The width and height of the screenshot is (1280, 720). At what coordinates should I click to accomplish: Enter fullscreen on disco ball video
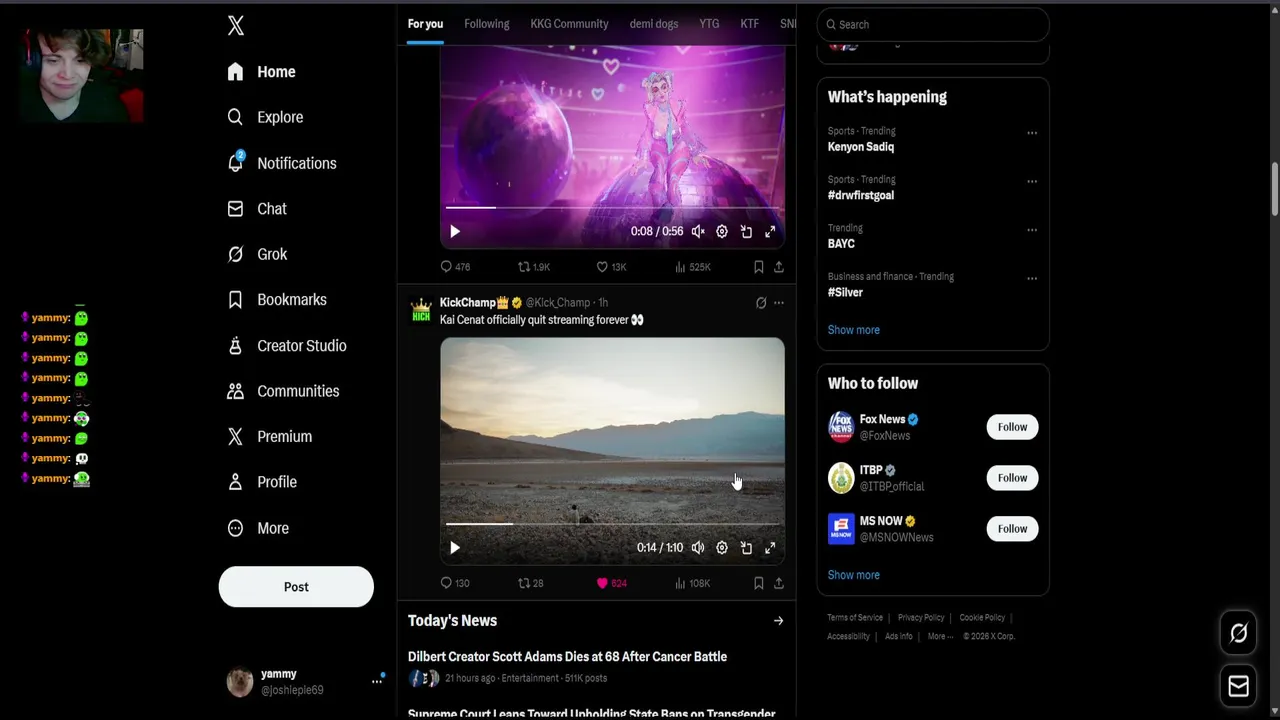point(770,231)
